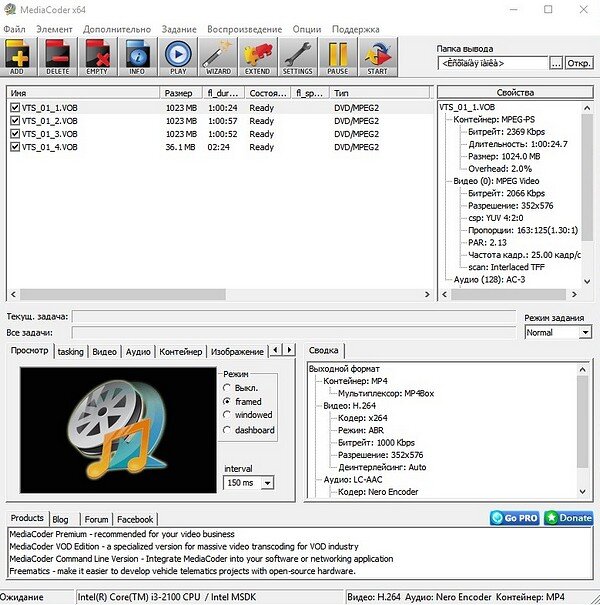
Task: Switch to the Видео tab
Action: point(104,352)
